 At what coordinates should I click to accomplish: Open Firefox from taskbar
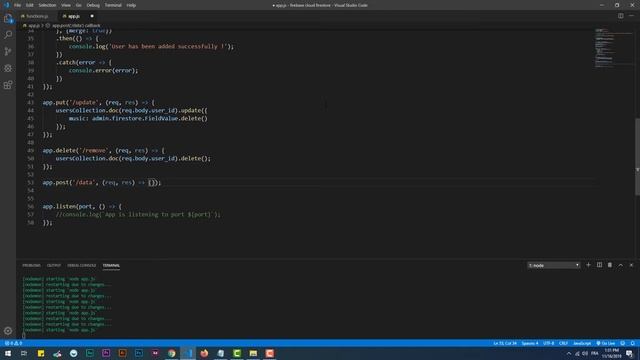(204, 353)
